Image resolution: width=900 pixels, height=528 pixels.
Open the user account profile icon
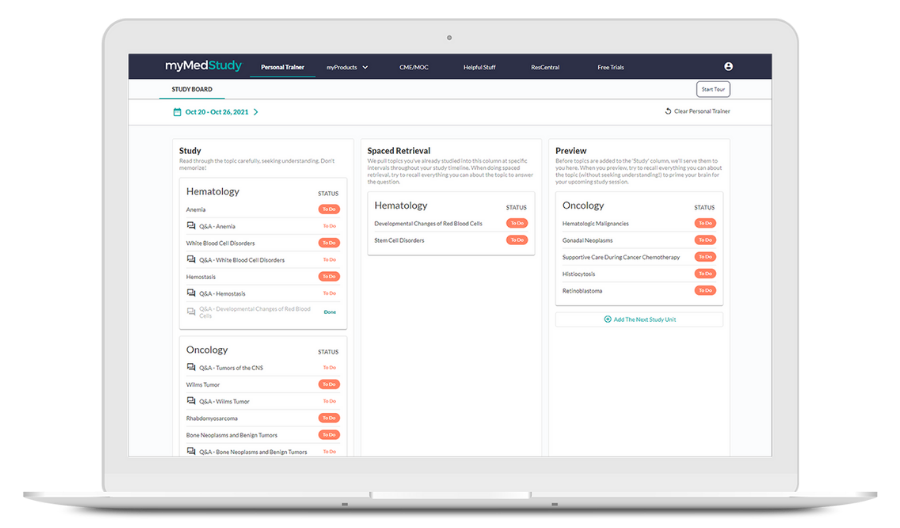[728, 67]
